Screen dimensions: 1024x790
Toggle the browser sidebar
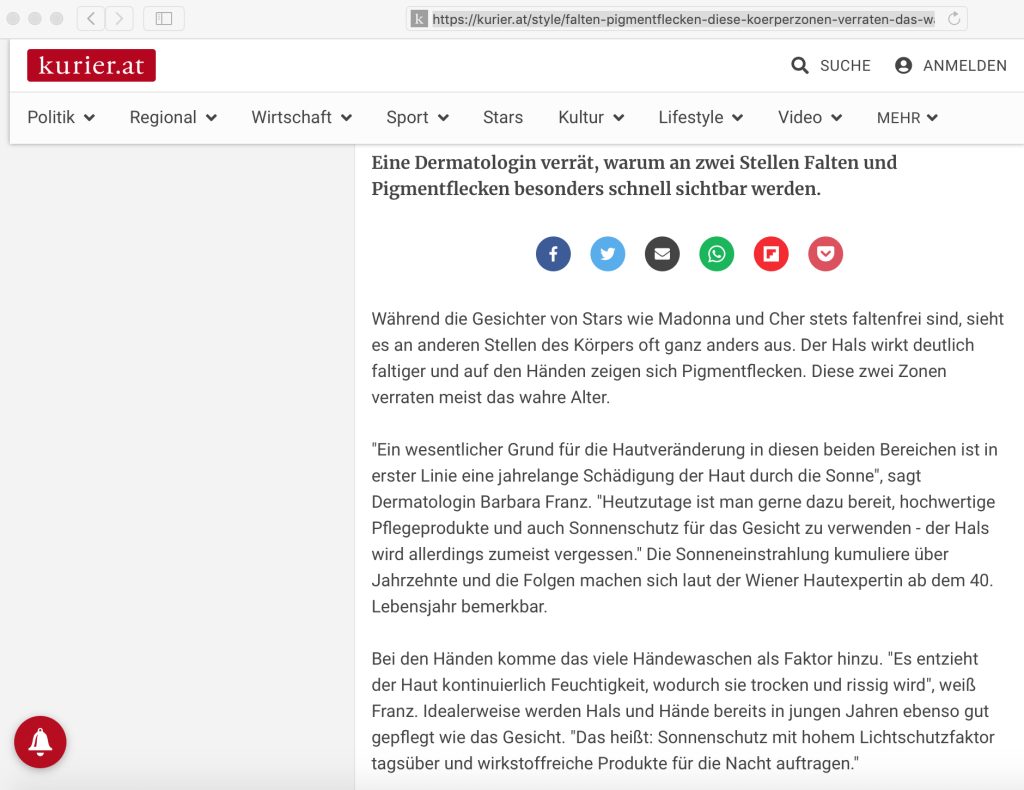tap(164, 18)
